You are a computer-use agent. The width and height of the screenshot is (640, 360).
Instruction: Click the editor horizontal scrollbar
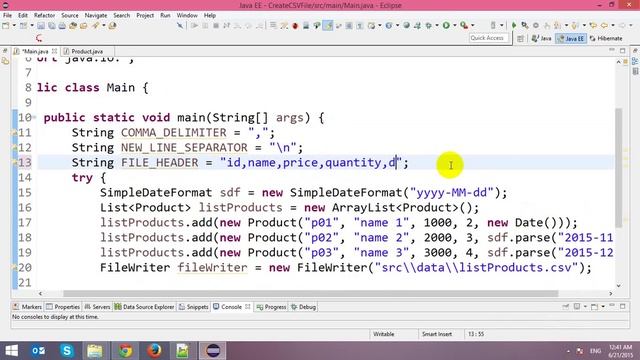[x=310, y=293]
